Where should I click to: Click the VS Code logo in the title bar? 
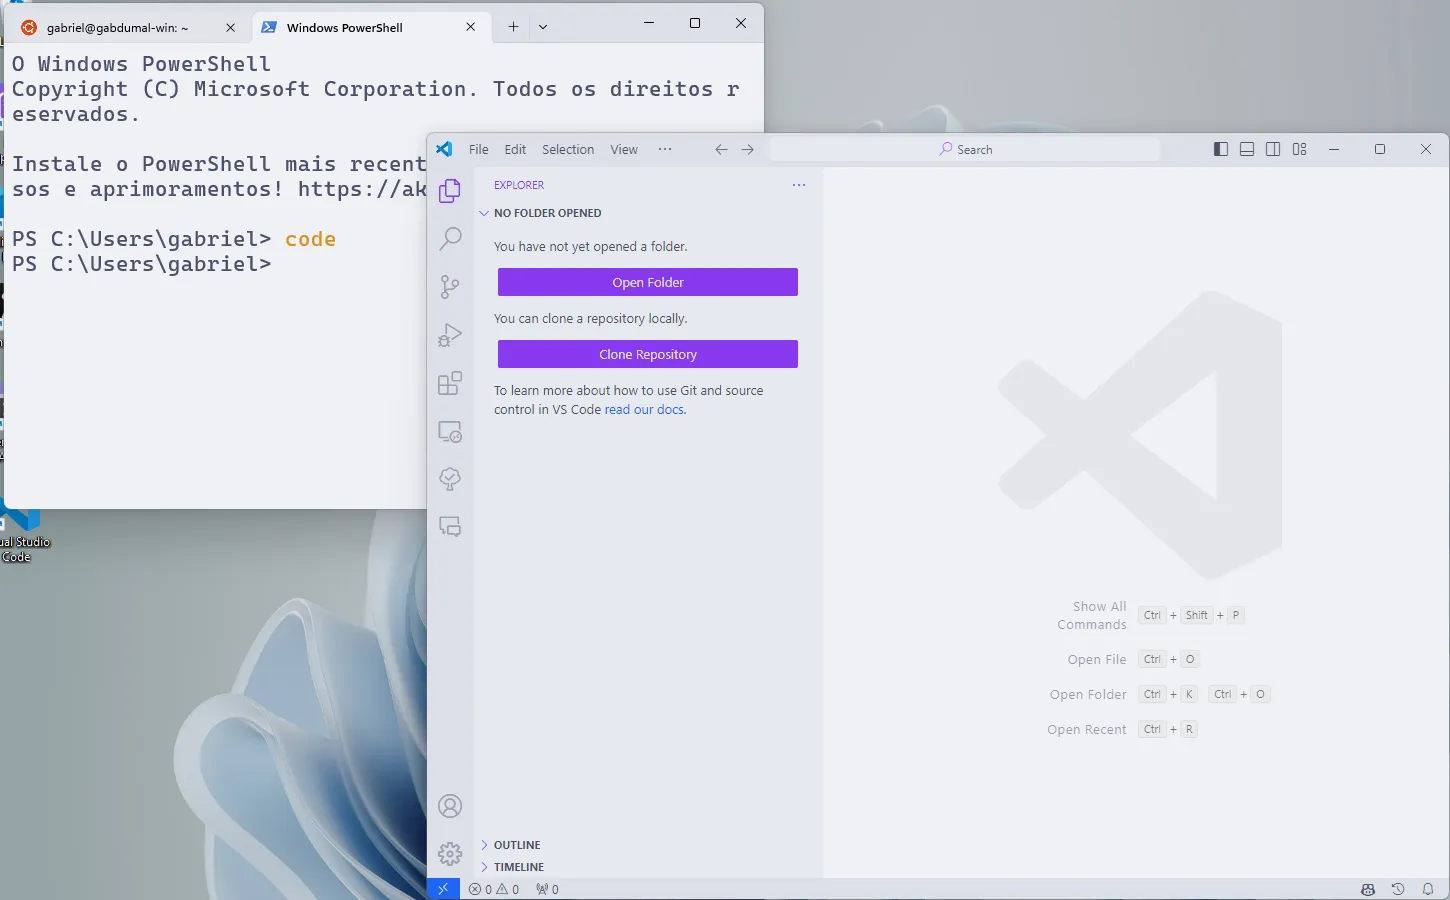pos(444,149)
